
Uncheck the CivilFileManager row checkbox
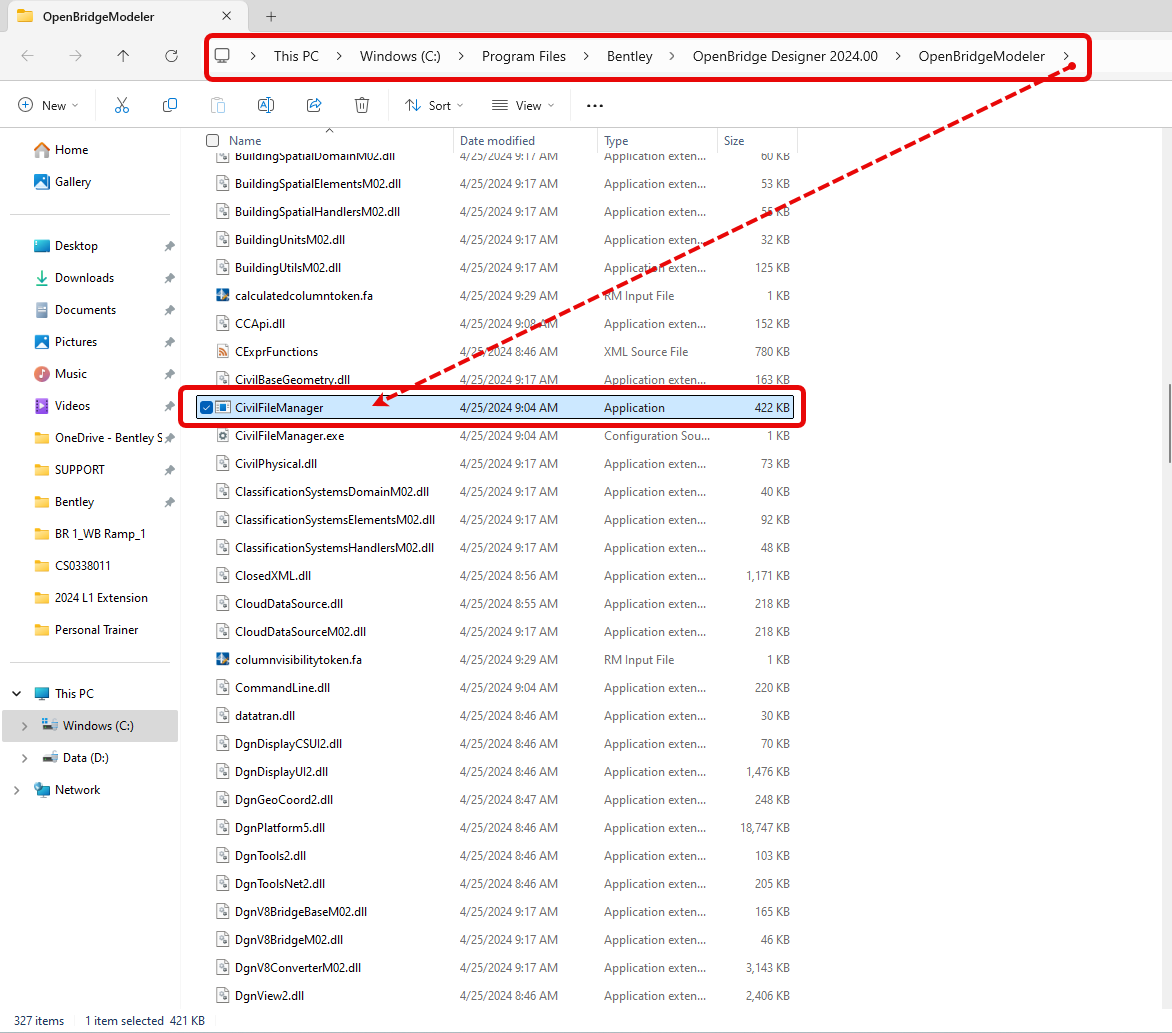[206, 407]
